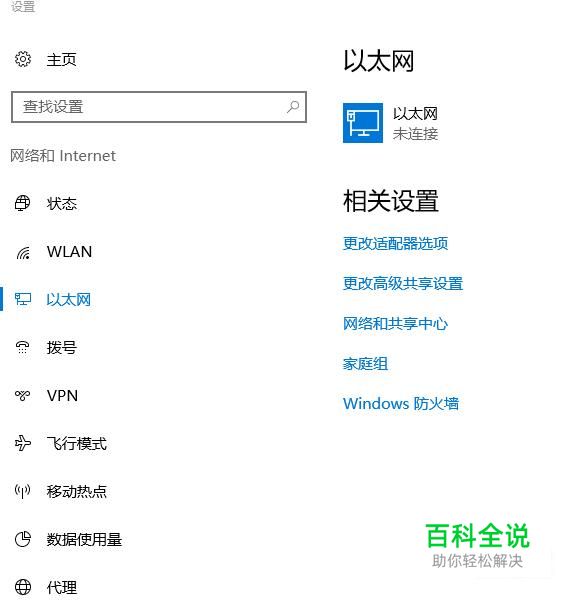
Task: Open the 拨号 dial-up section
Action: (x=62, y=348)
